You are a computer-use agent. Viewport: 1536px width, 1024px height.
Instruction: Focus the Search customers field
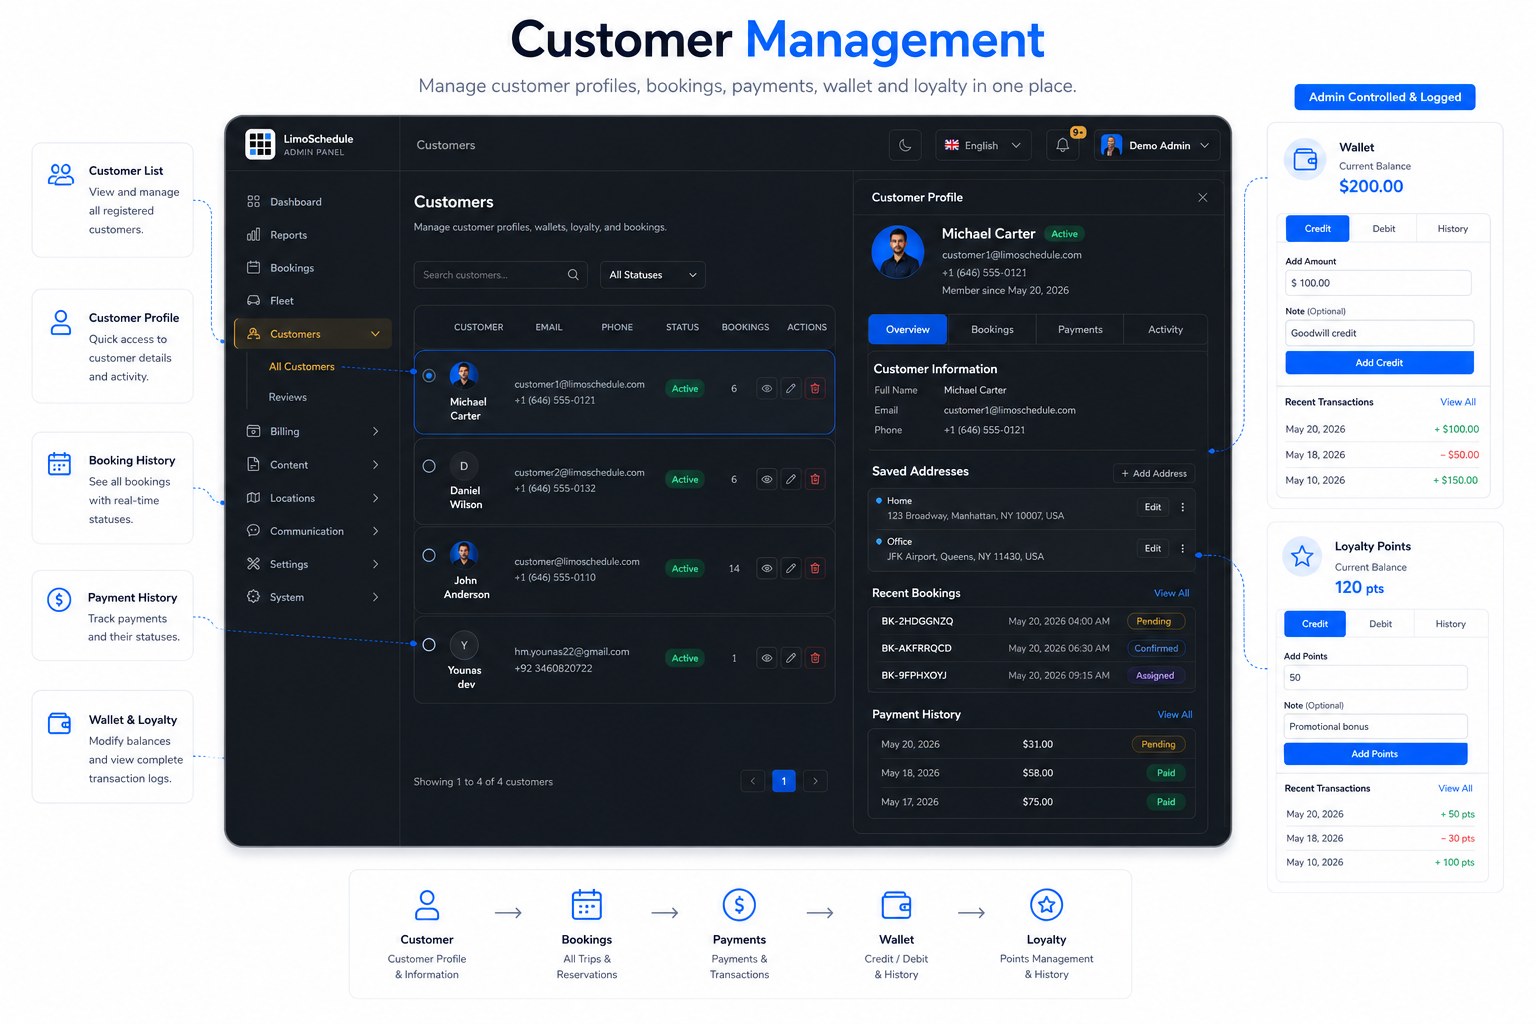[502, 275]
